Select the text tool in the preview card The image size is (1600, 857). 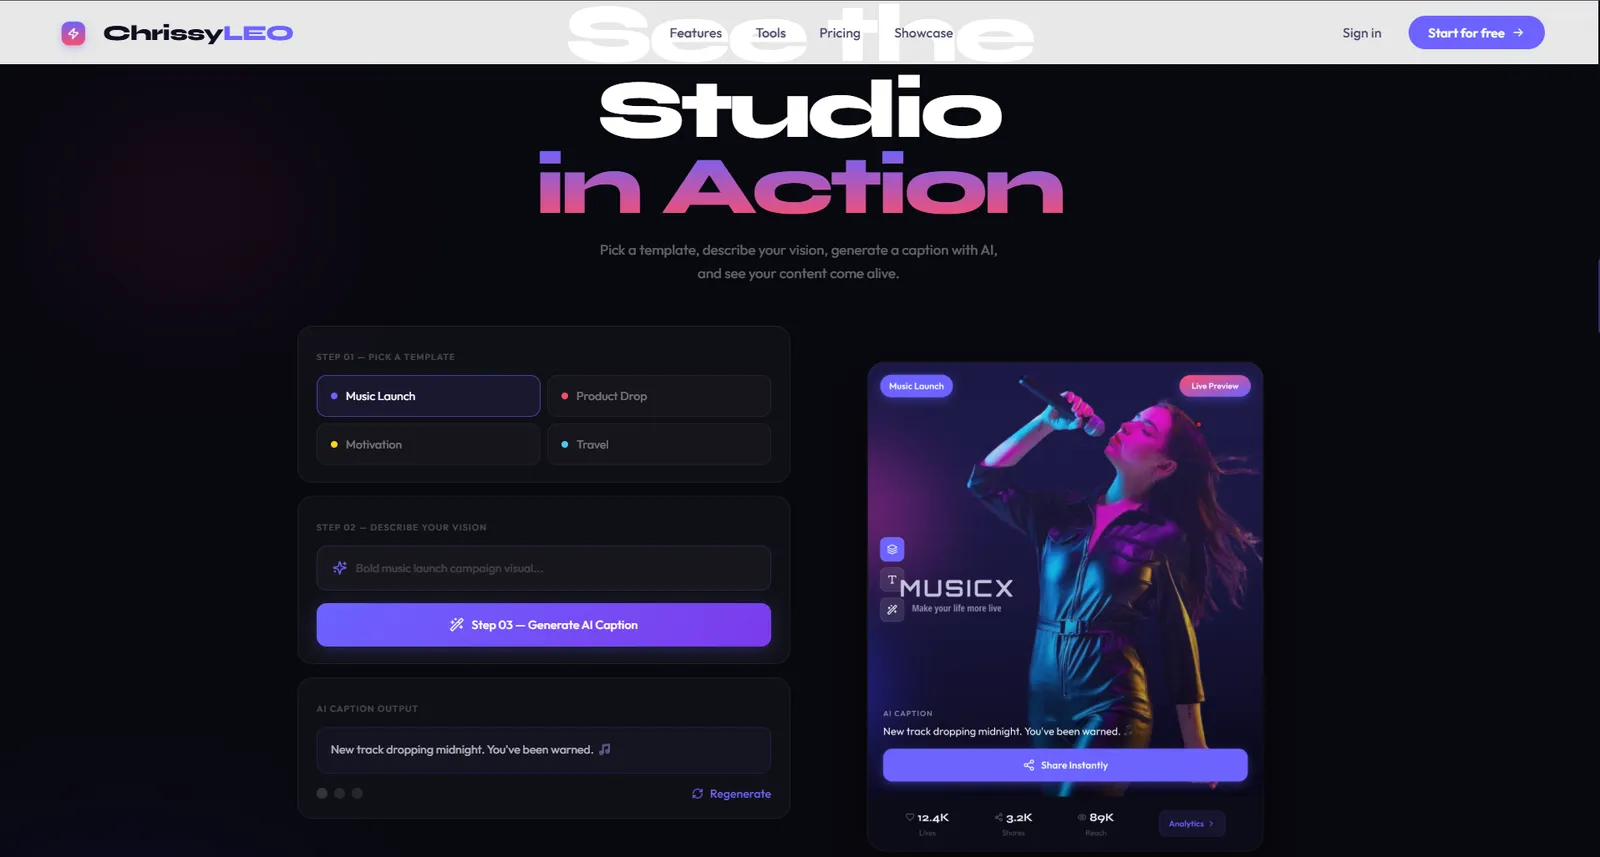pos(892,580)
